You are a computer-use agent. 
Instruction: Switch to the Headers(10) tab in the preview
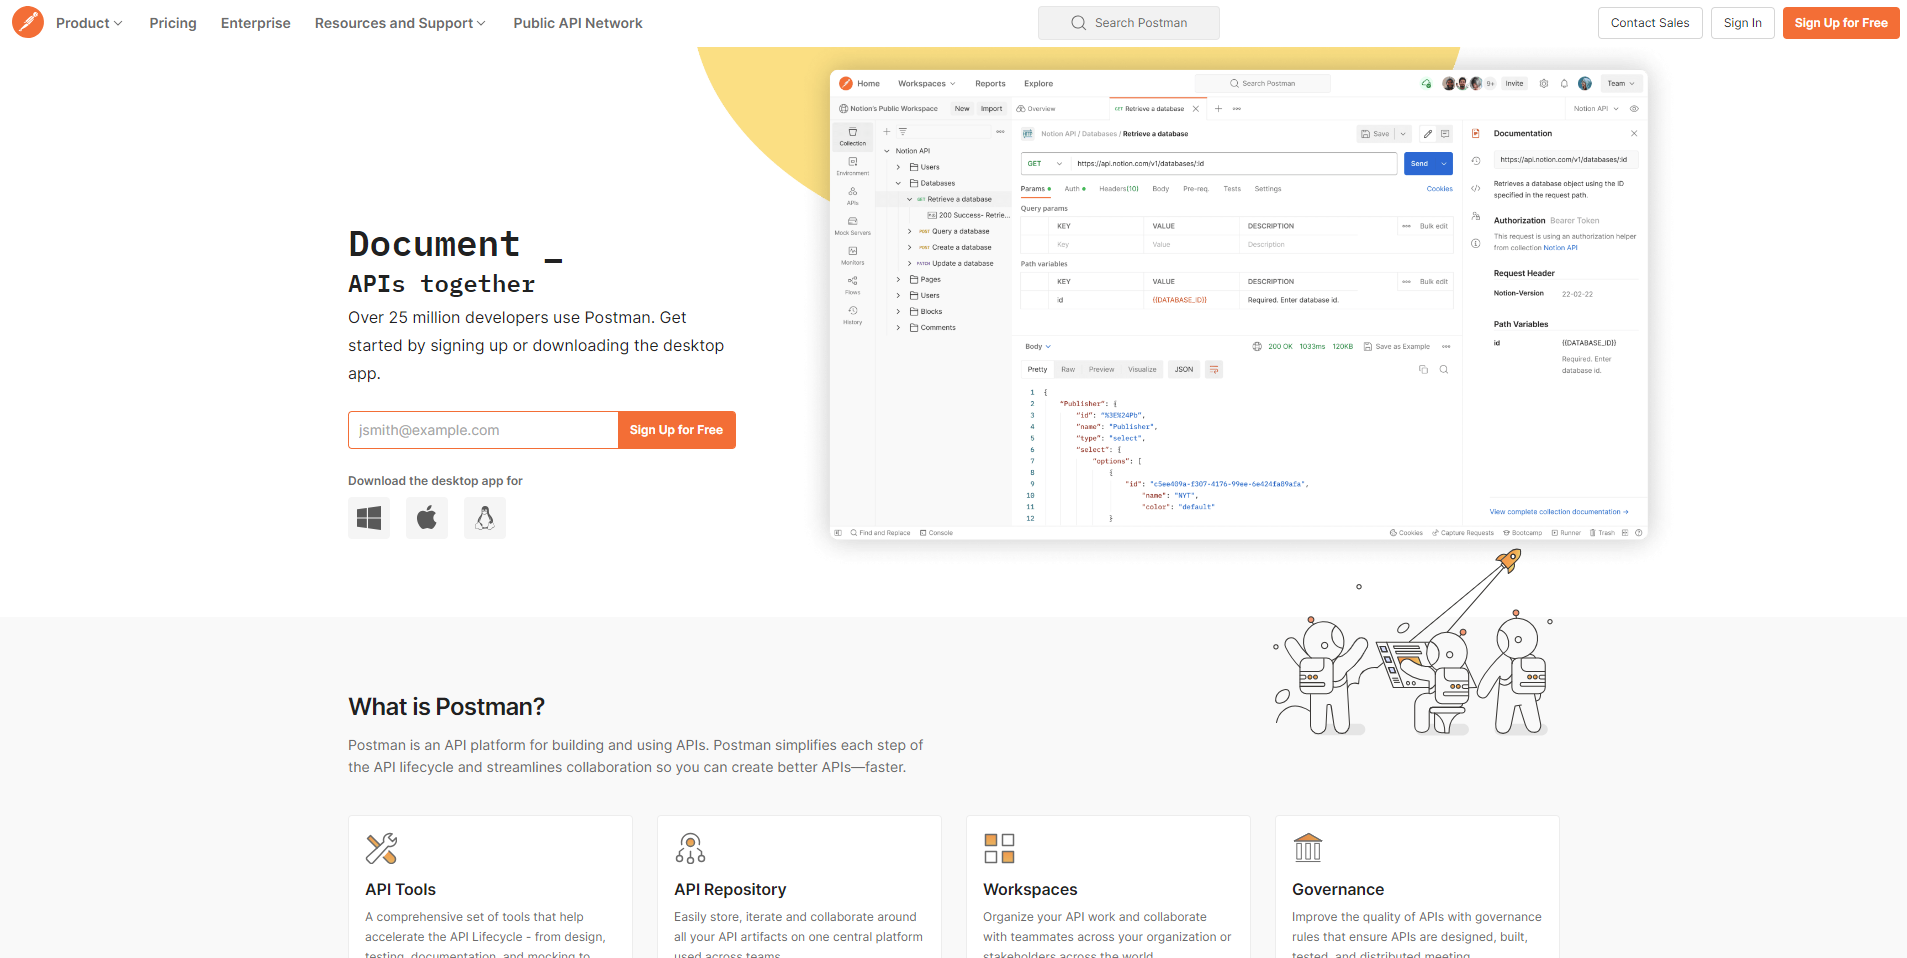(1119, 189)
